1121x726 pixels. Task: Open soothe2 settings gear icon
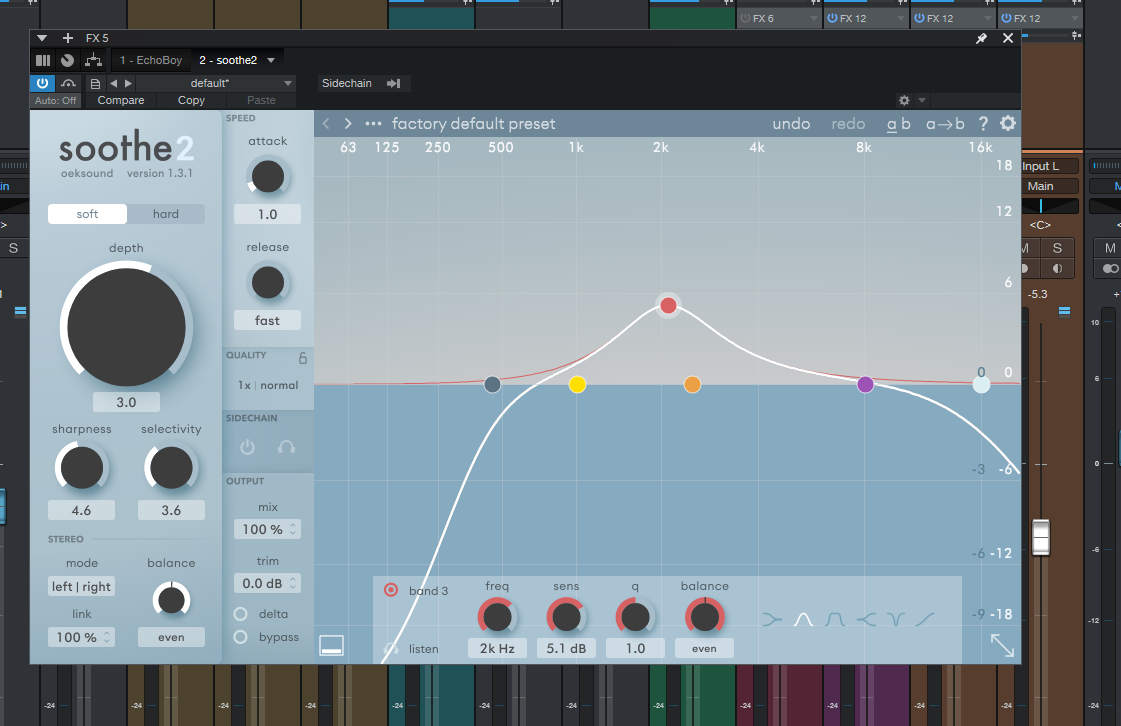tap(1007, 124)
